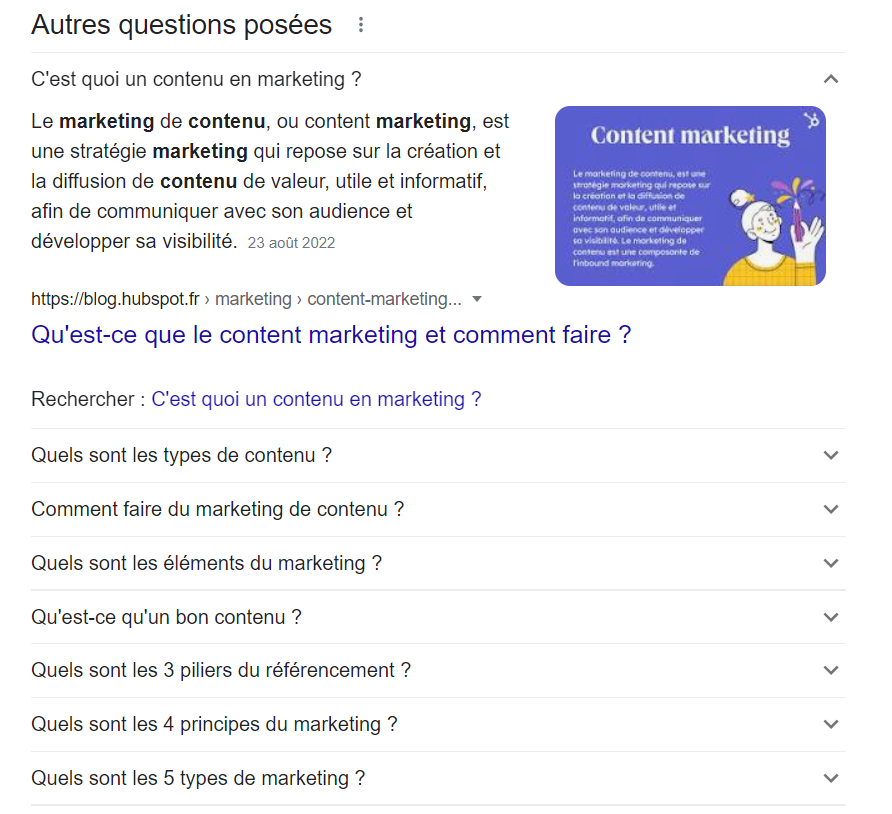Open the three-dot options menu for Autres questions posées
892x814 pixels.
[x=360, y=25]
